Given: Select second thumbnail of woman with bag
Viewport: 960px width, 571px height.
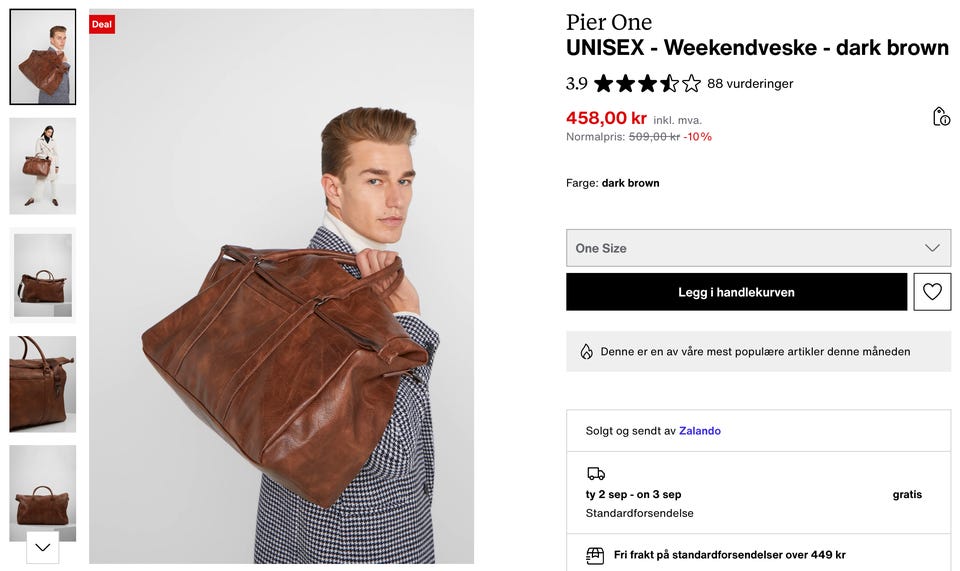Looking at the screenshot, I should coord(43,166).
